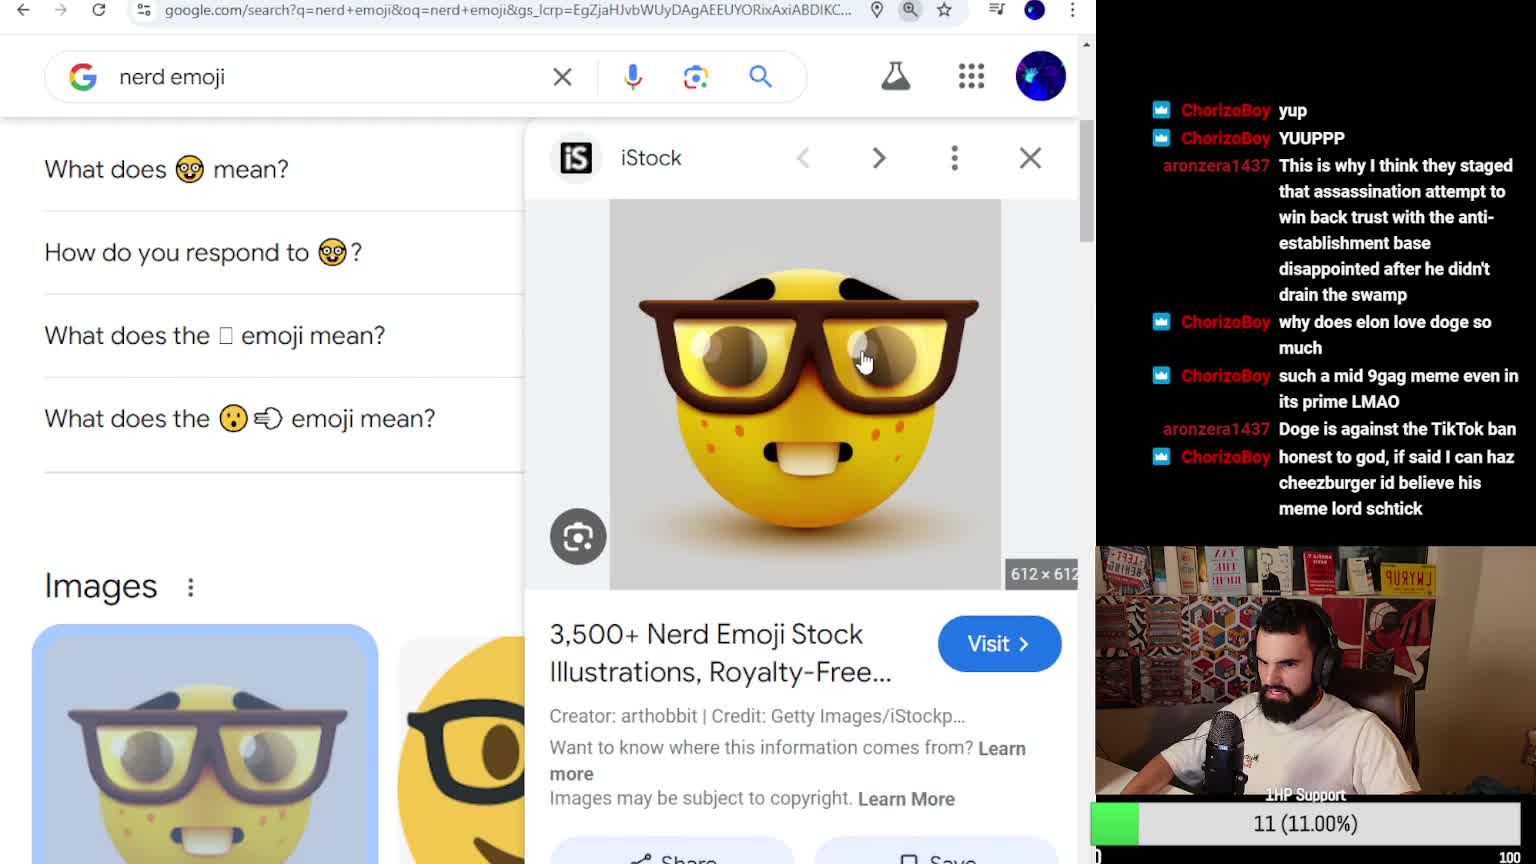
Task: Open the media control icon in toolbar
Action: pos(997,10)
